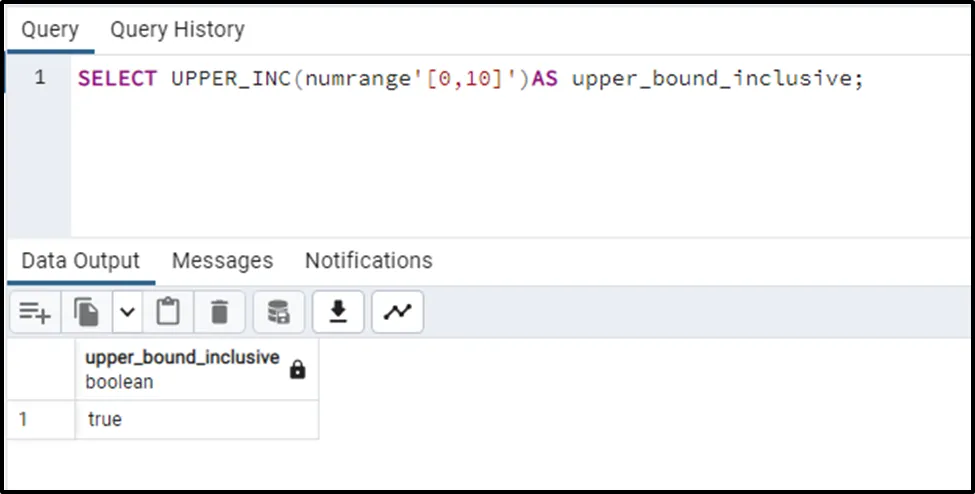The width and height of the screenshot is (975, 494).
Task: Open the copy options dropdown arrow
Action: [x=127, y=313]
